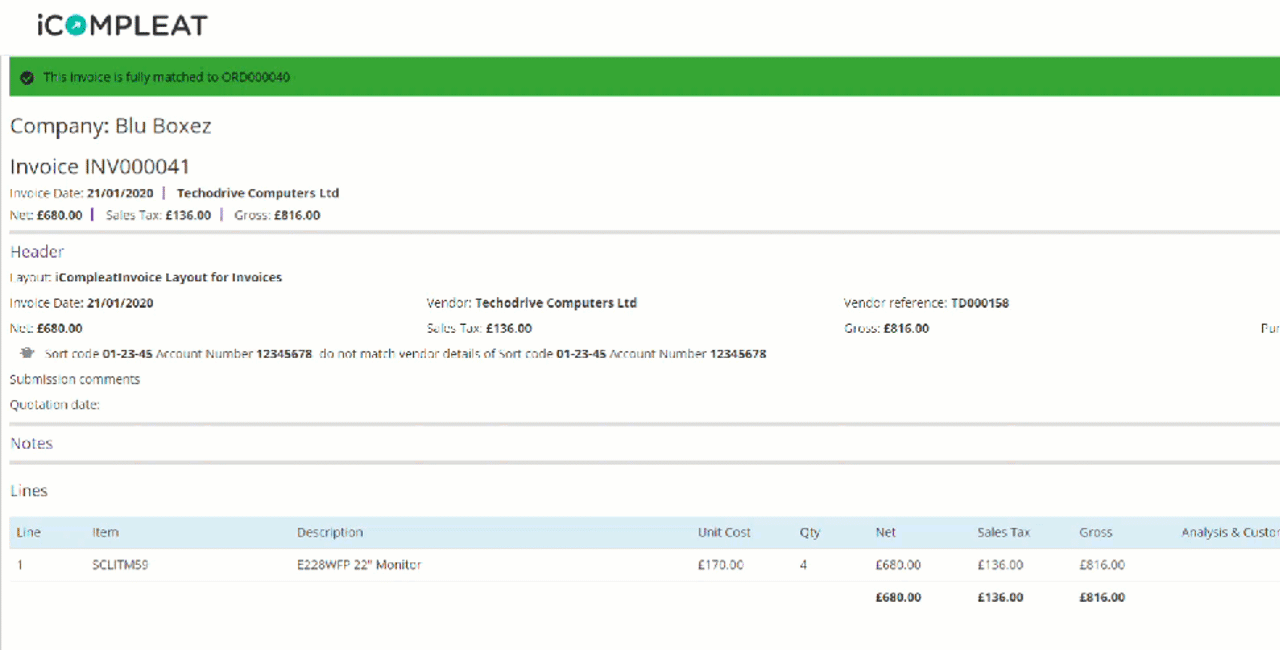Click the Invoice INV000041 heading
Screen dimensions: 1280x650
[x=100, y=166]
